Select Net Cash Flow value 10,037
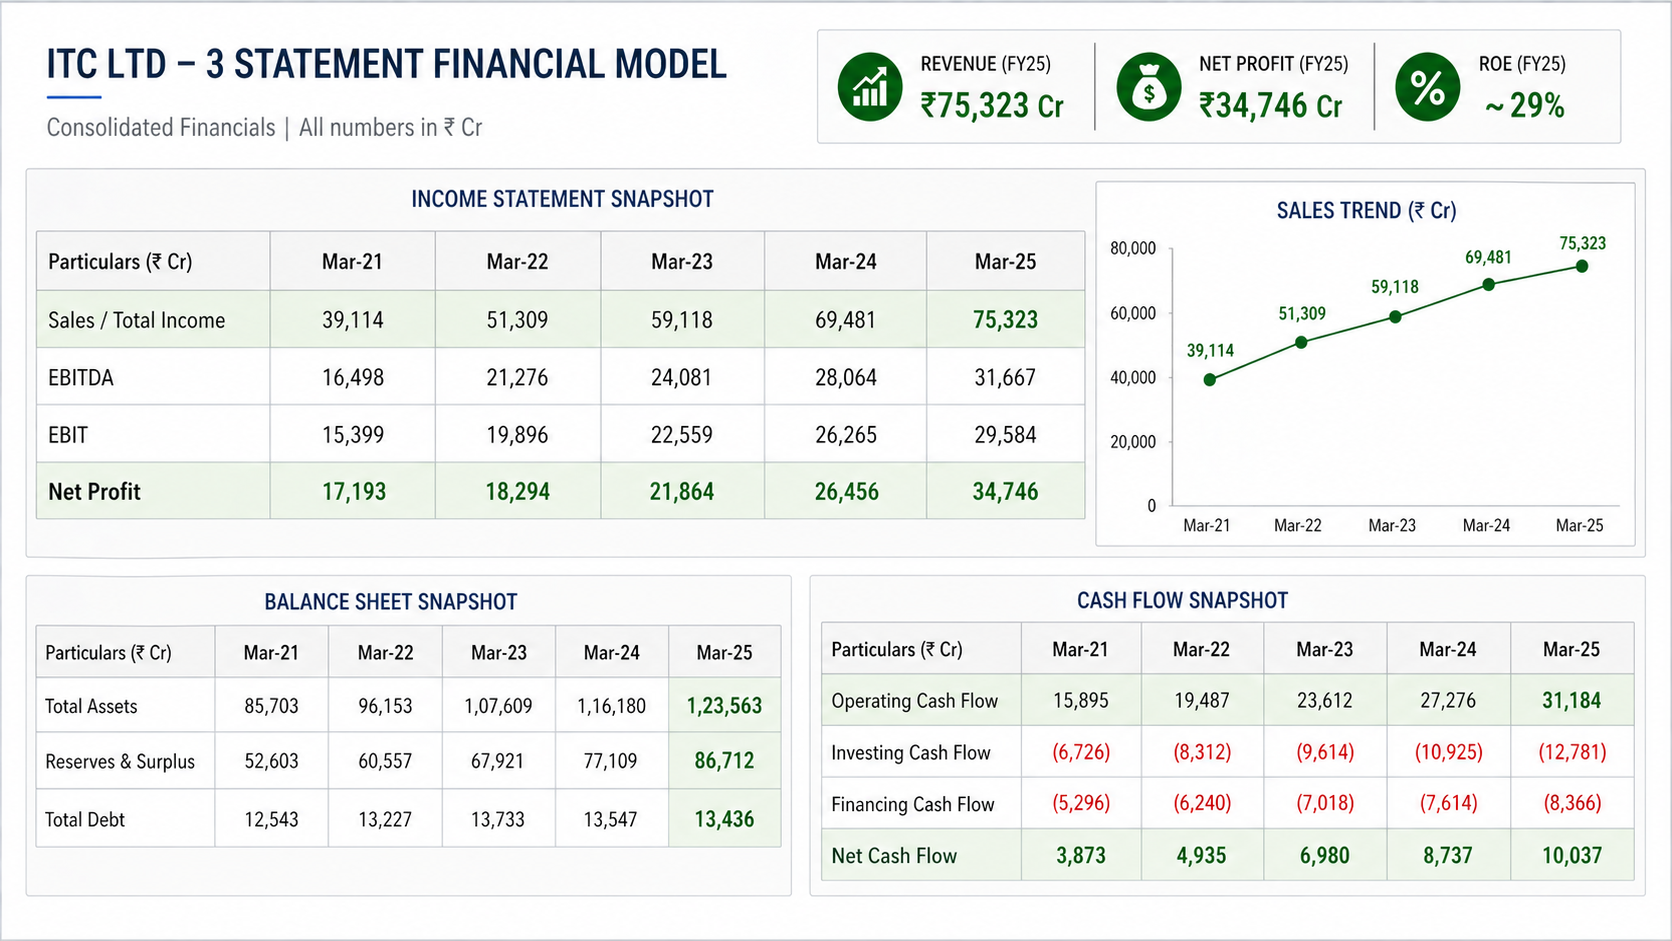The height and width of the screenshot is (941, 1672). point(1571,856)
